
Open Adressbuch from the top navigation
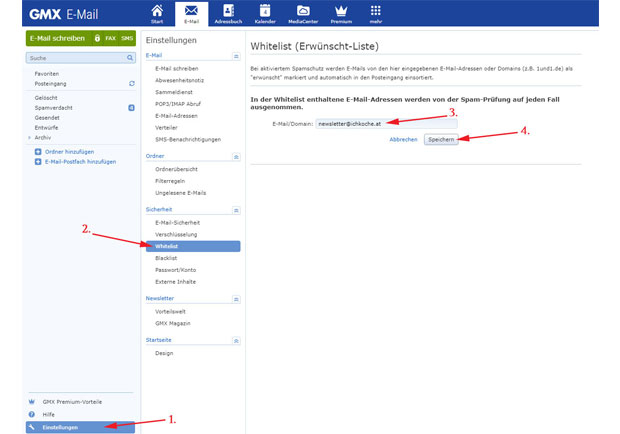pyautogui.click(x=229, y=13)
